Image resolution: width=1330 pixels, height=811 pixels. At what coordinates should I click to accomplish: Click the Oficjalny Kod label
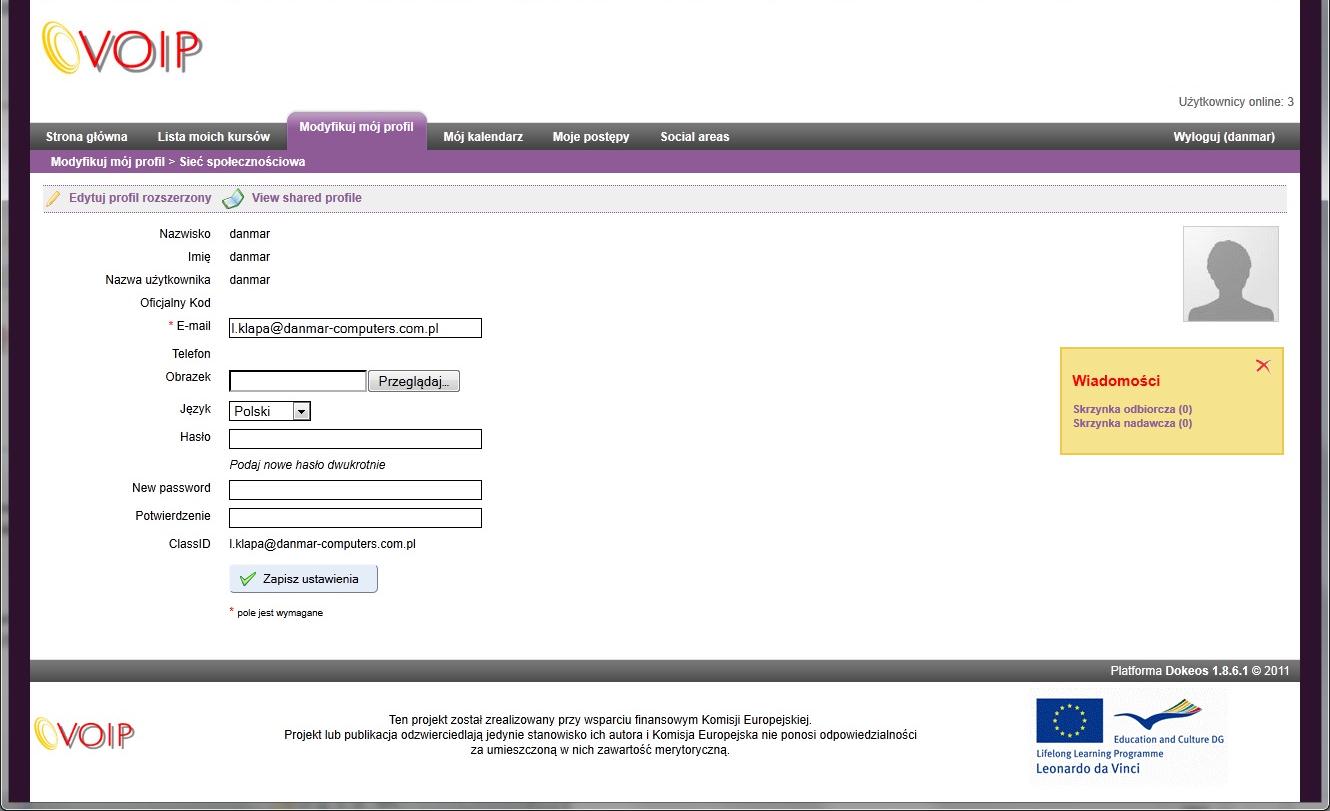coord(176,303)
